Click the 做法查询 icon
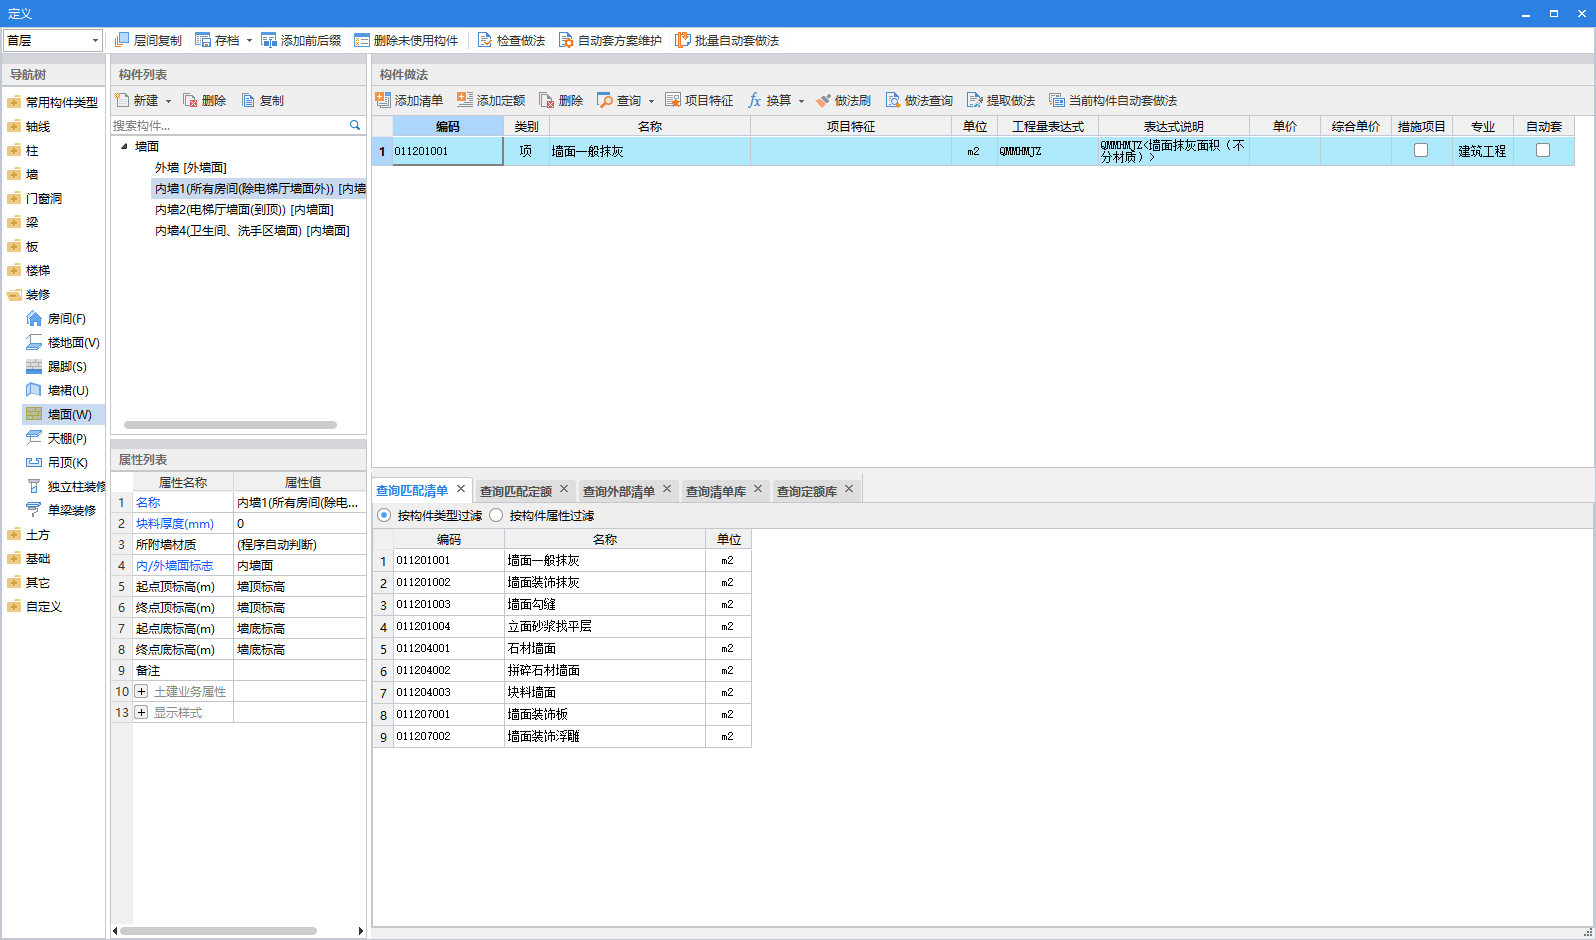1596x940 pixels. click(x=893, y=100)
